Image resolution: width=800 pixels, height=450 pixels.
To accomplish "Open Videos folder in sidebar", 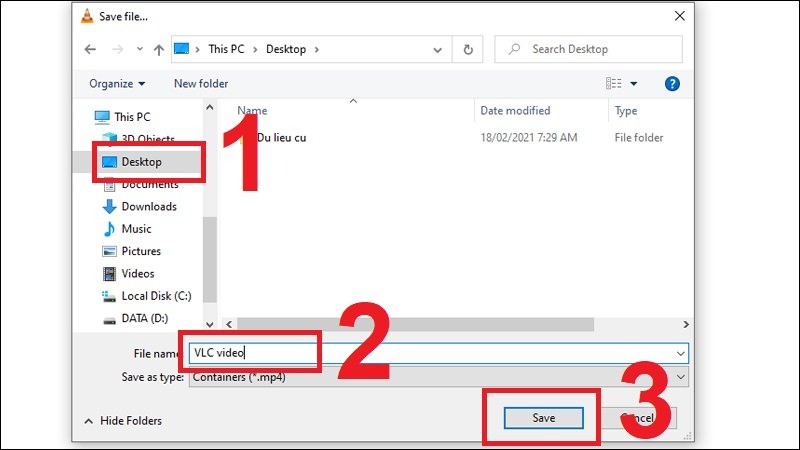I will (x=138, y=274).
